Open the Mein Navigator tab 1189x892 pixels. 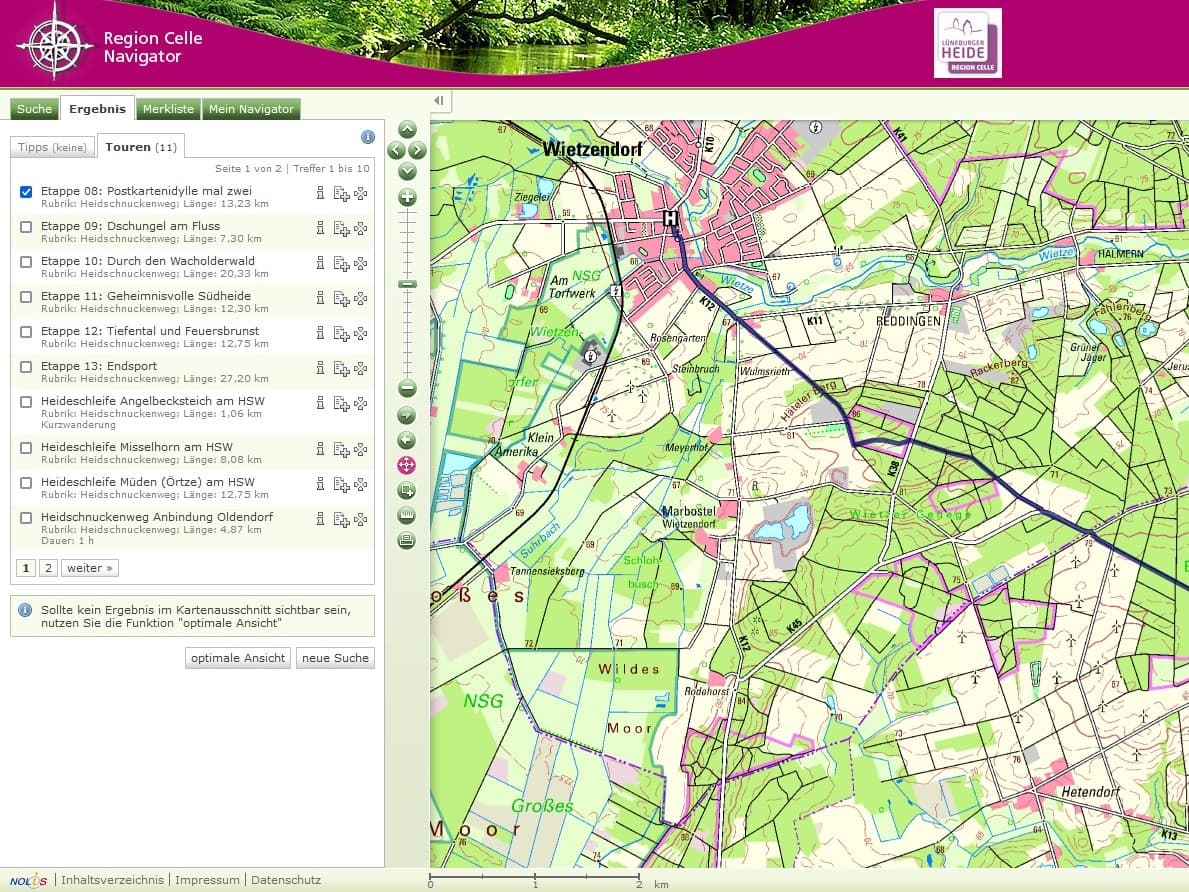(x=251, y=109)
